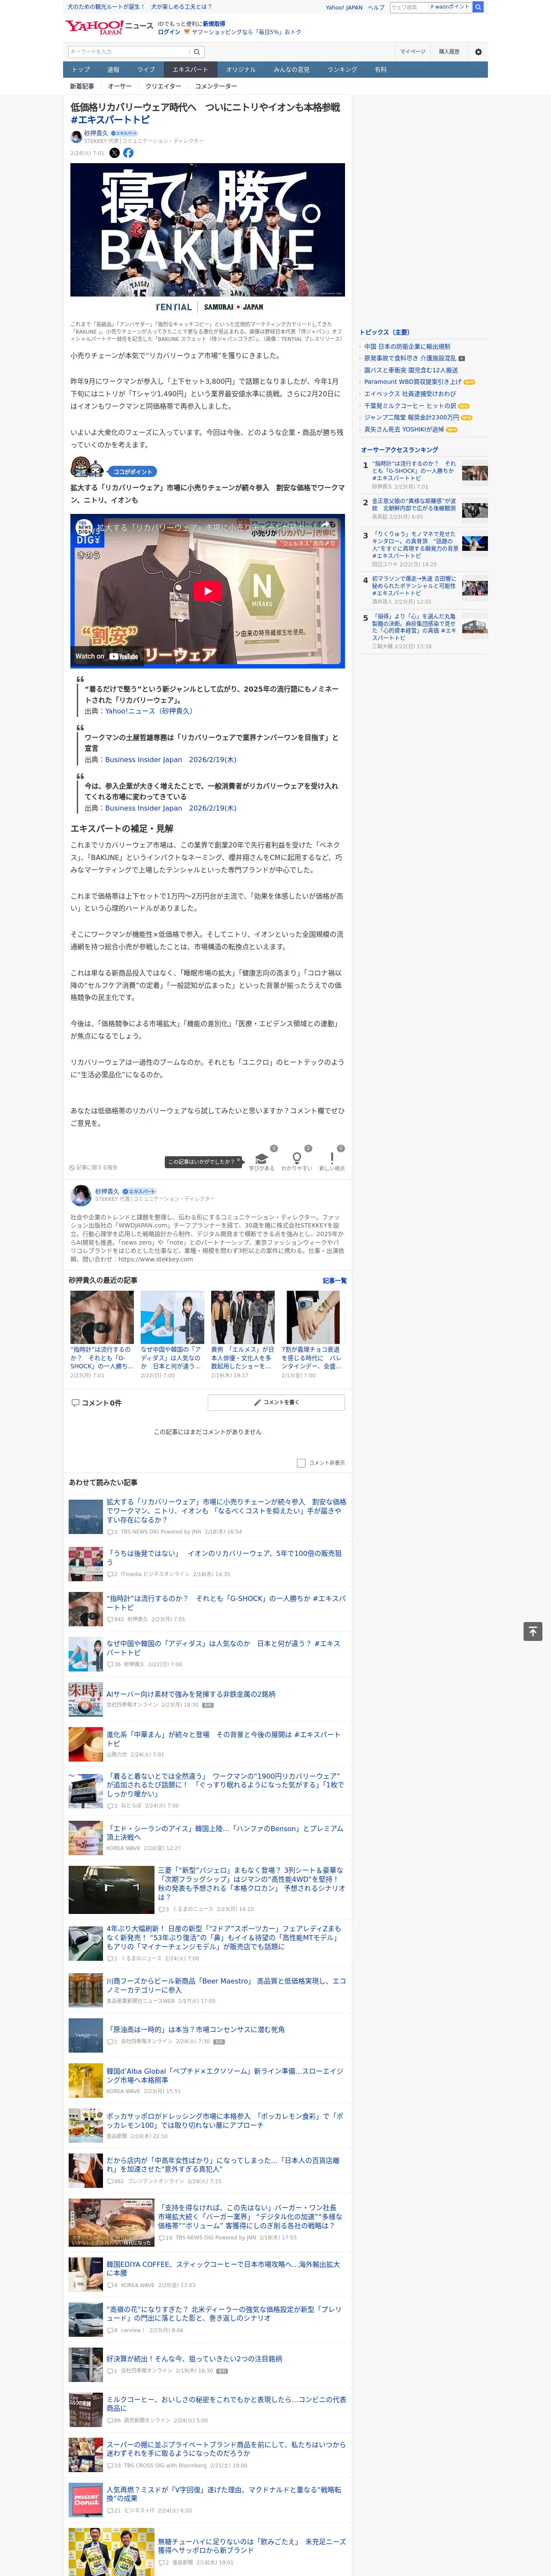The height and width of the screenshot is (2576, 551).
Task: Open article 「原油高は一時的」は本当?
Action: [x=196, y=2029]
